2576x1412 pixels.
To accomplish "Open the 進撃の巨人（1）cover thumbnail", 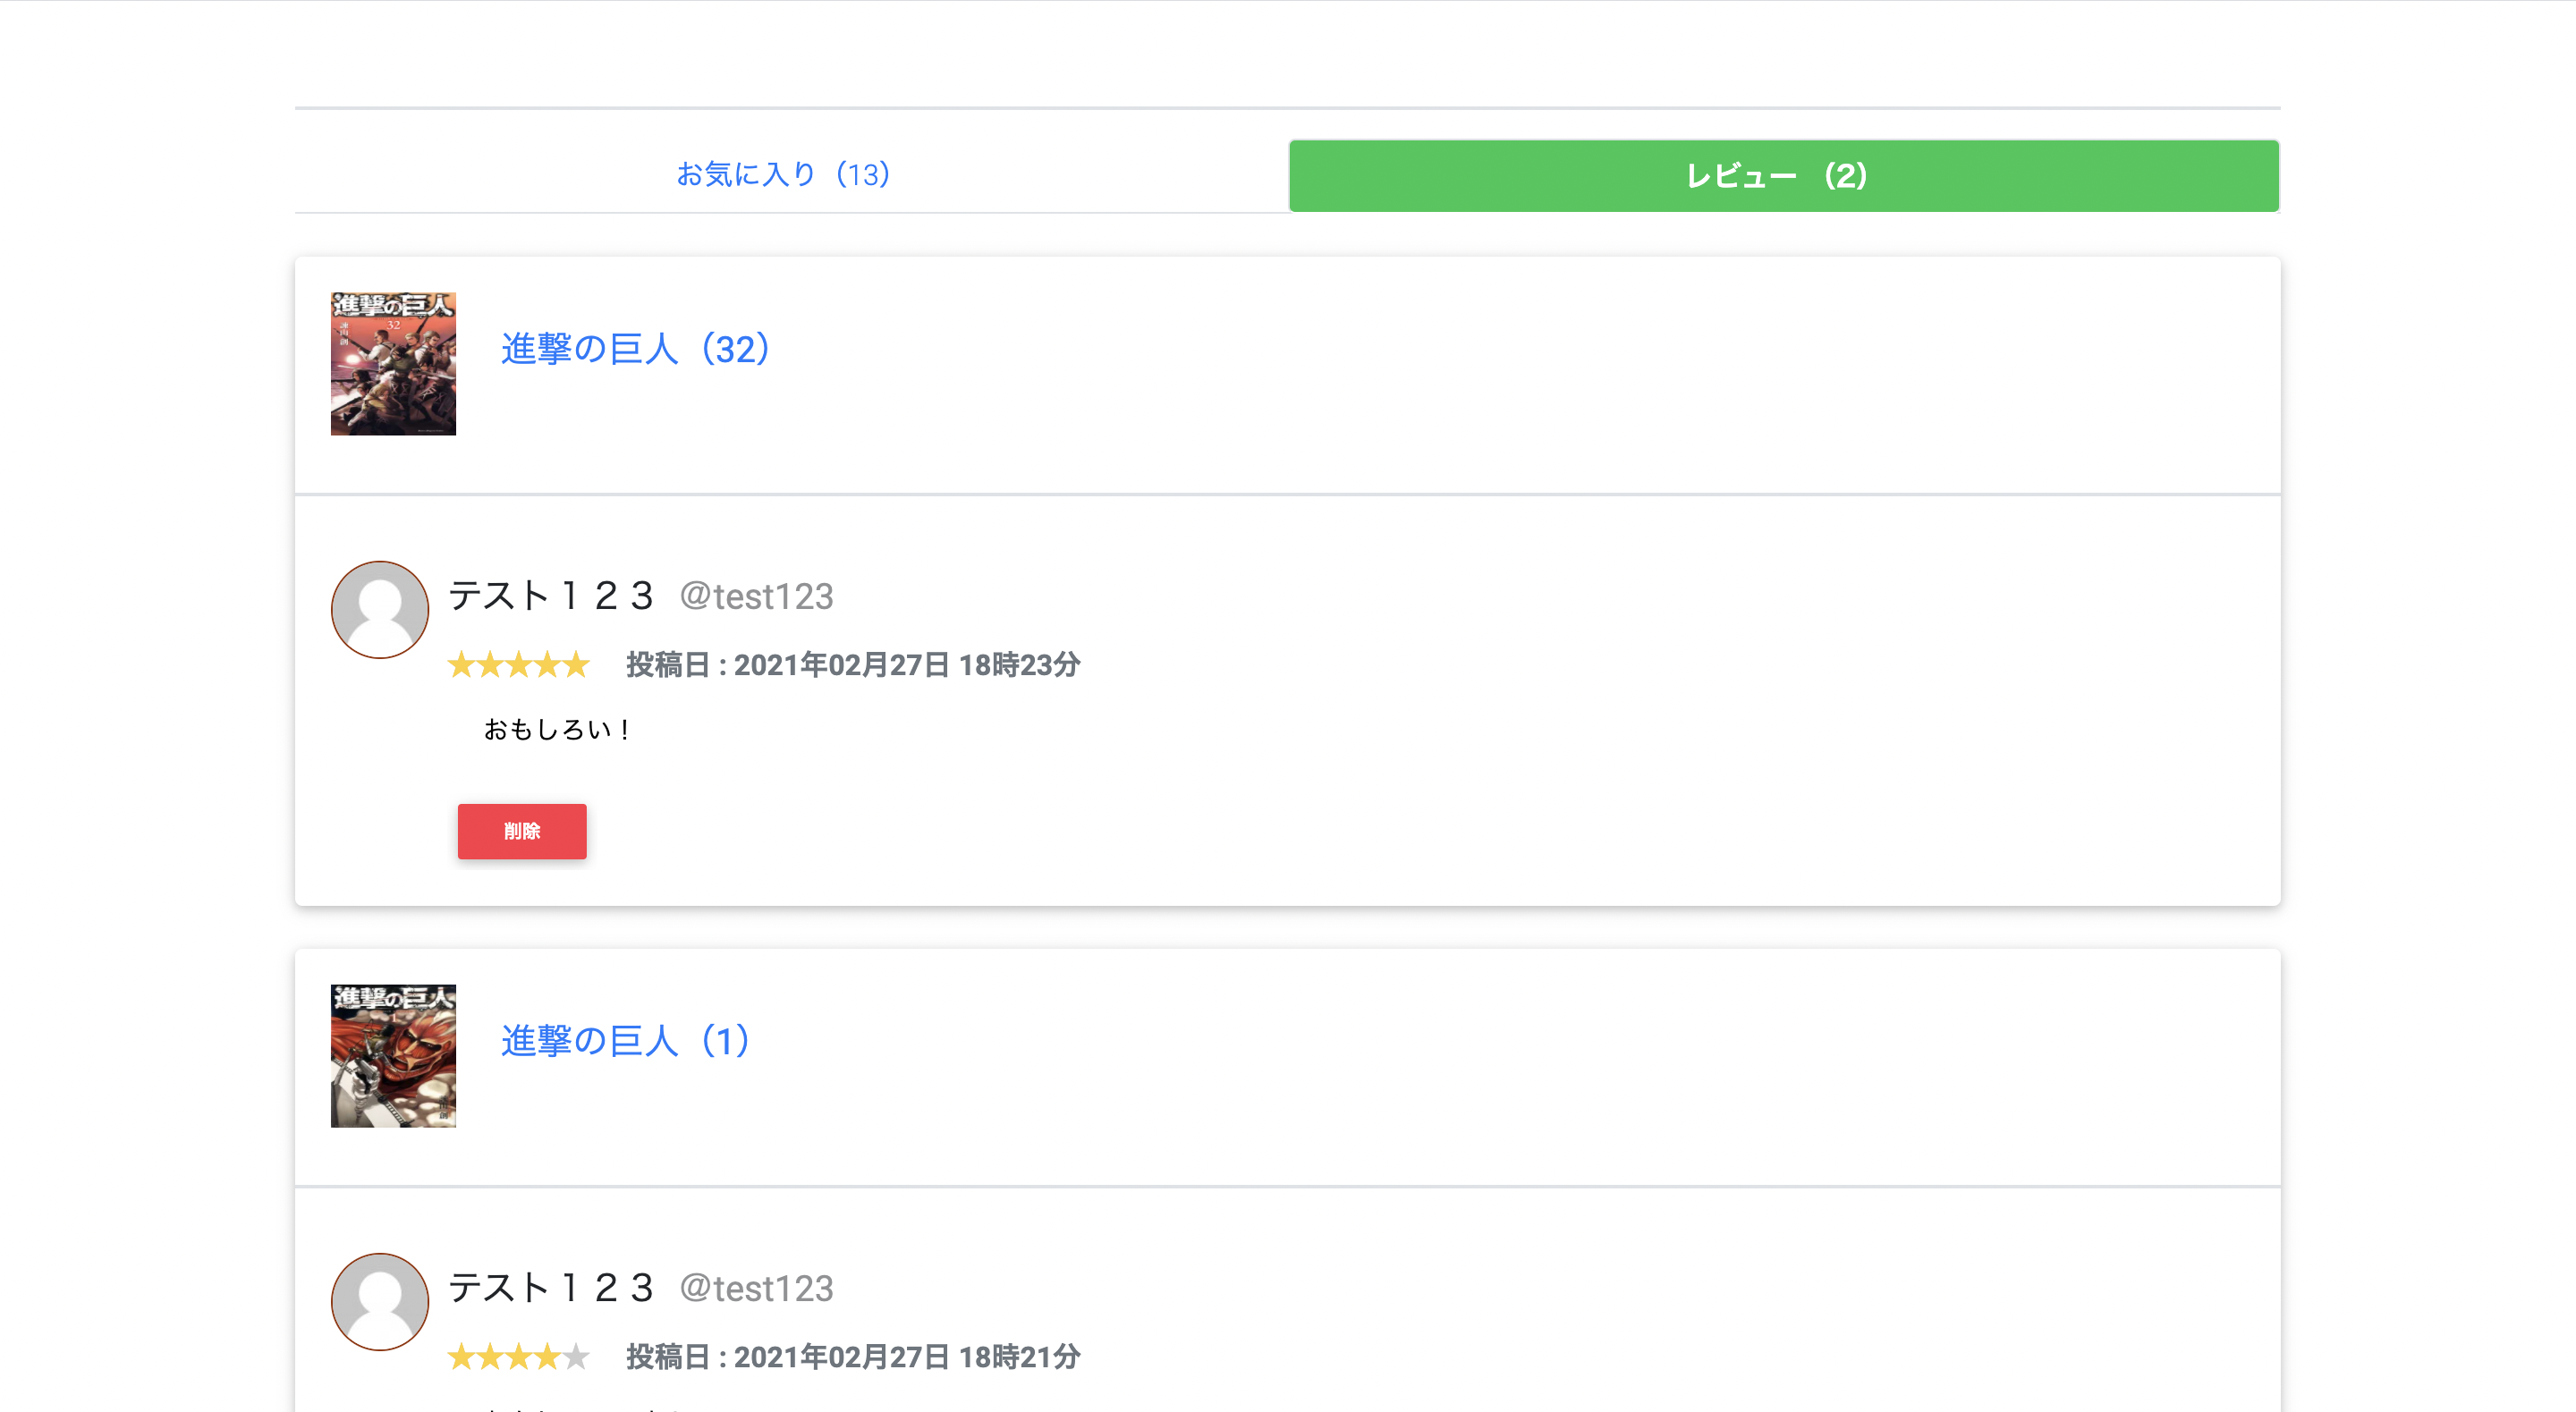I will pos(393,1055).
